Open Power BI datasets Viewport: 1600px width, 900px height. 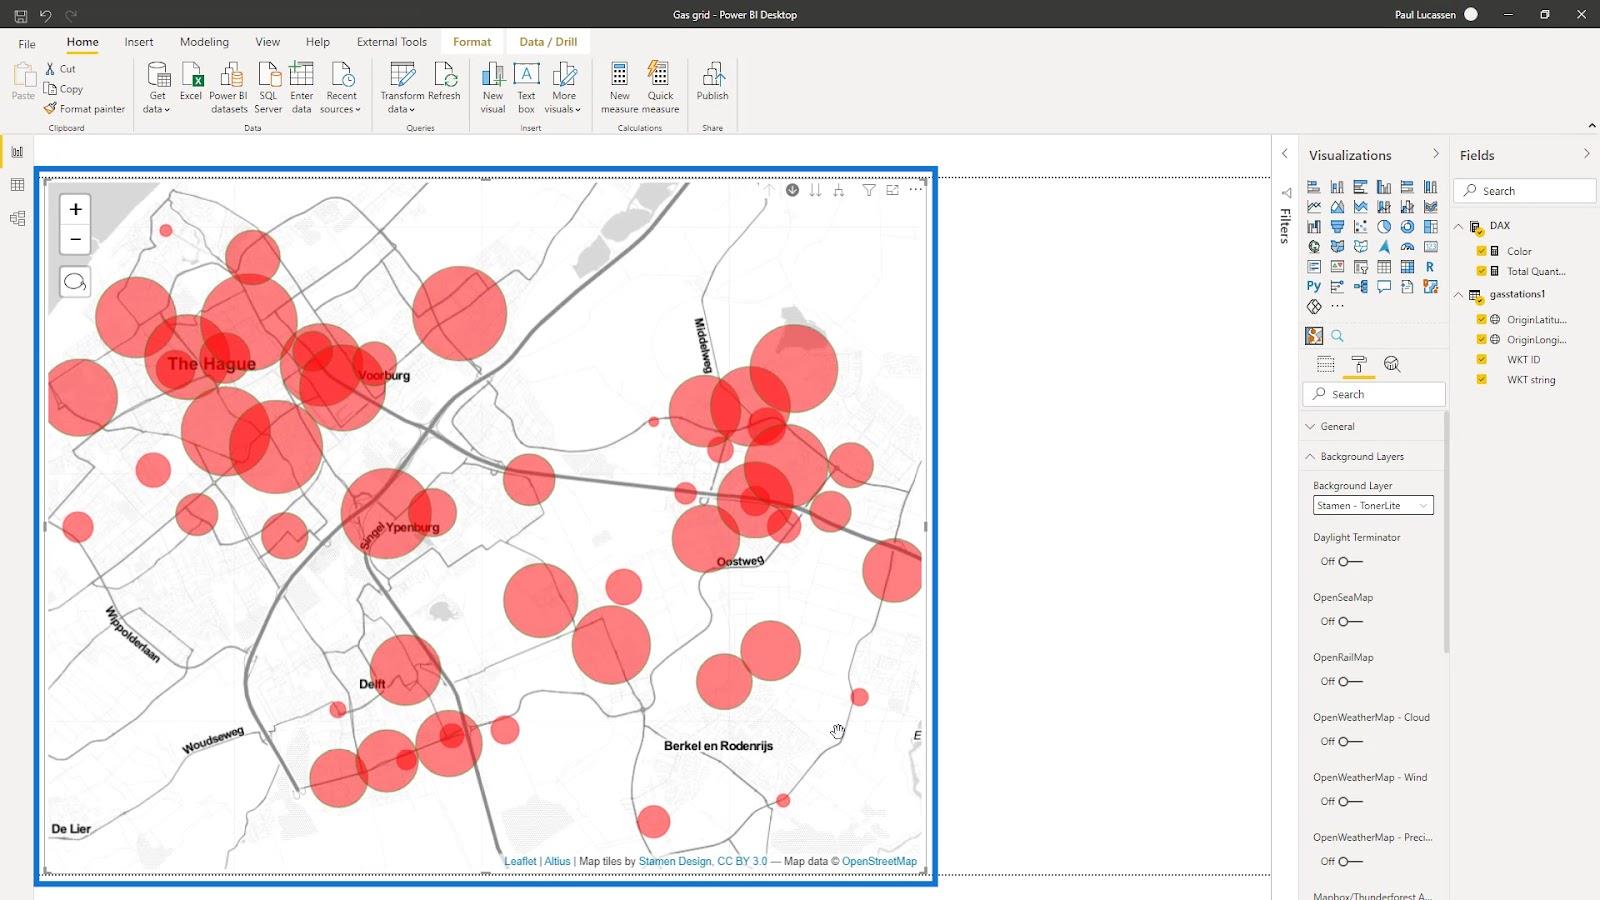click(x=229, y=87)
